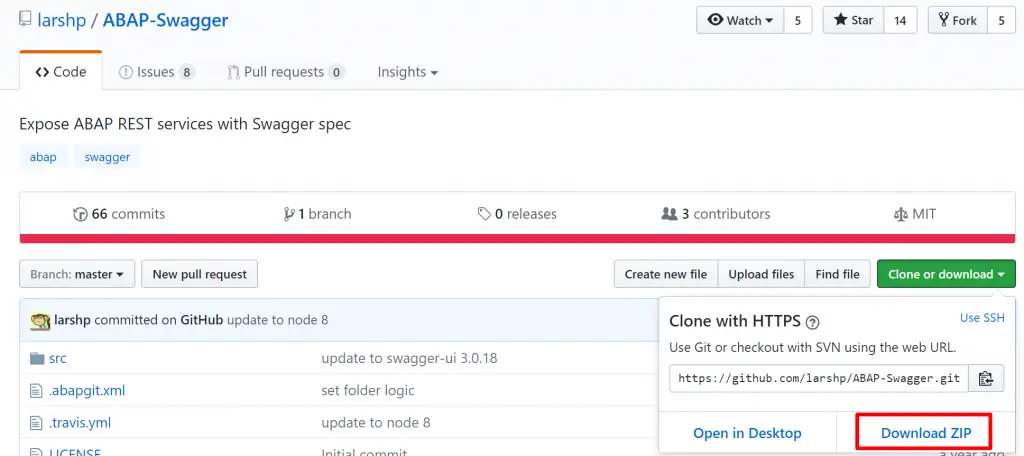Image resolution: width=1024 pixels, height=456 pixels.
Task: Open the src folder
Action: (57, 358)
